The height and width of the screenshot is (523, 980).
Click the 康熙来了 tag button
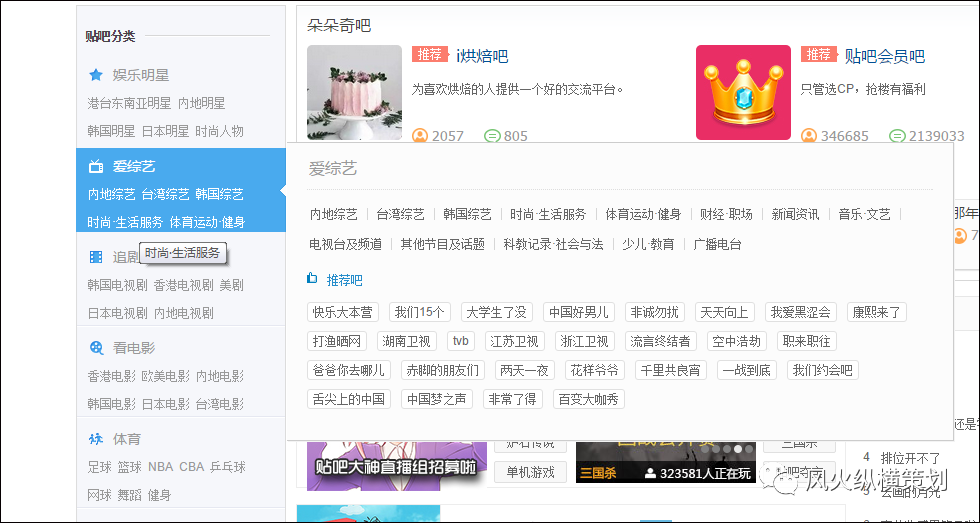pyautogui.click(x=877, y=312)
